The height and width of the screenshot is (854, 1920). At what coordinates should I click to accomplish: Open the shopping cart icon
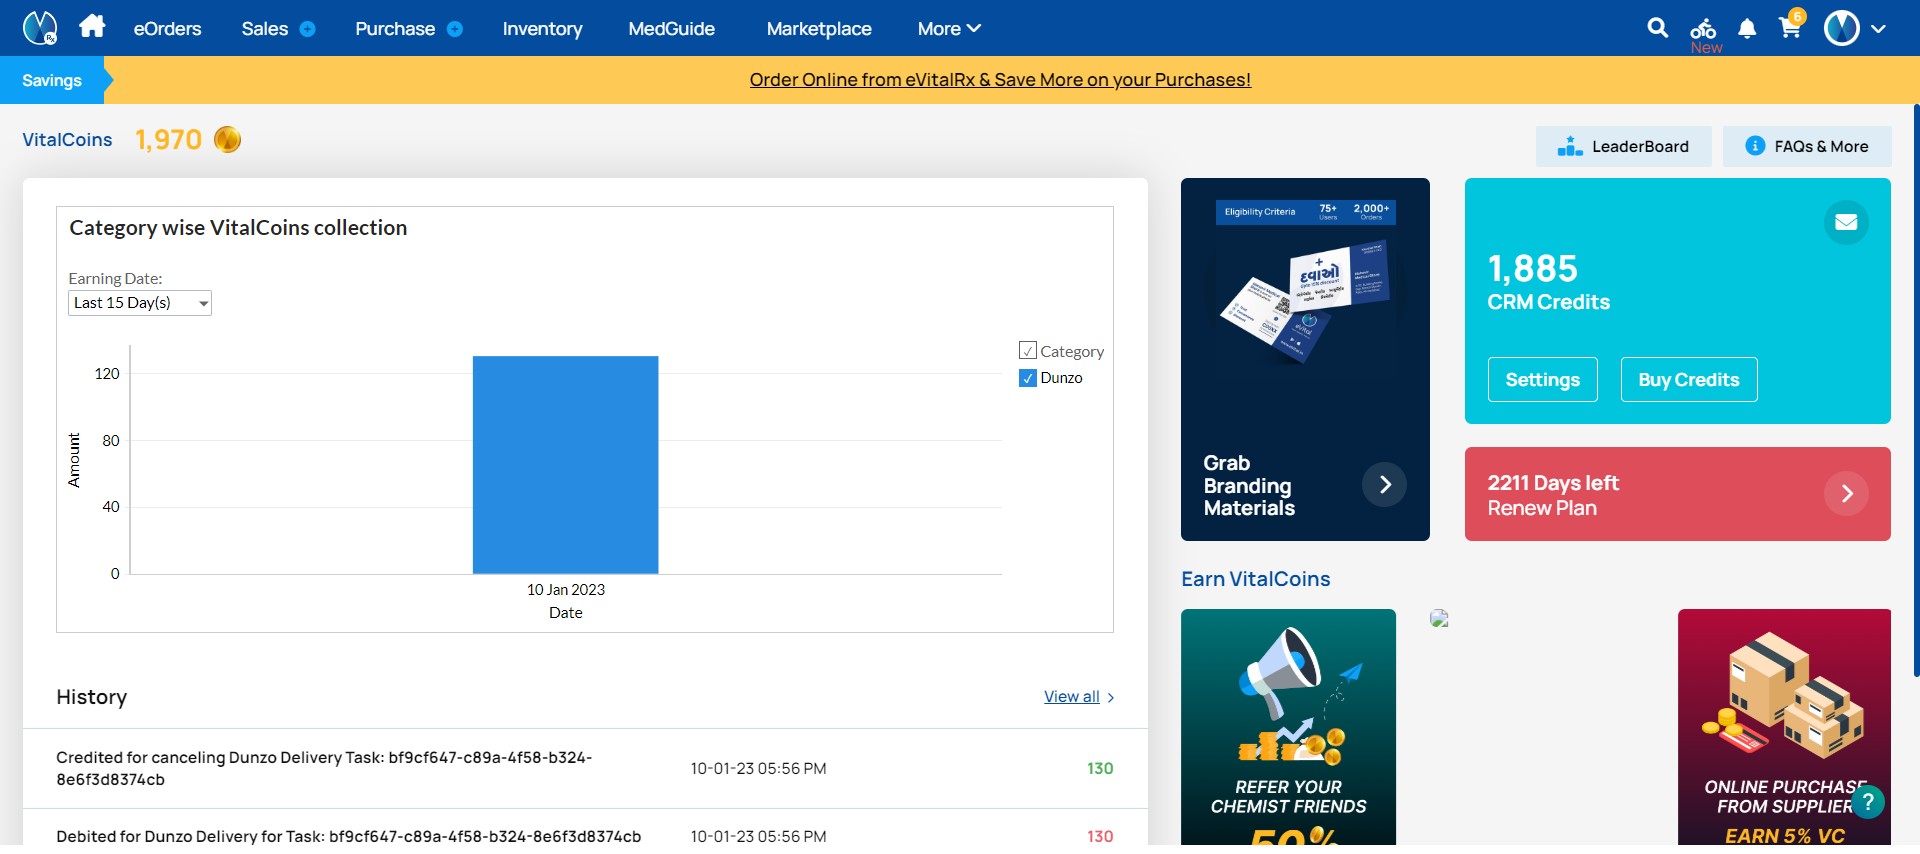pos(1791,26)
